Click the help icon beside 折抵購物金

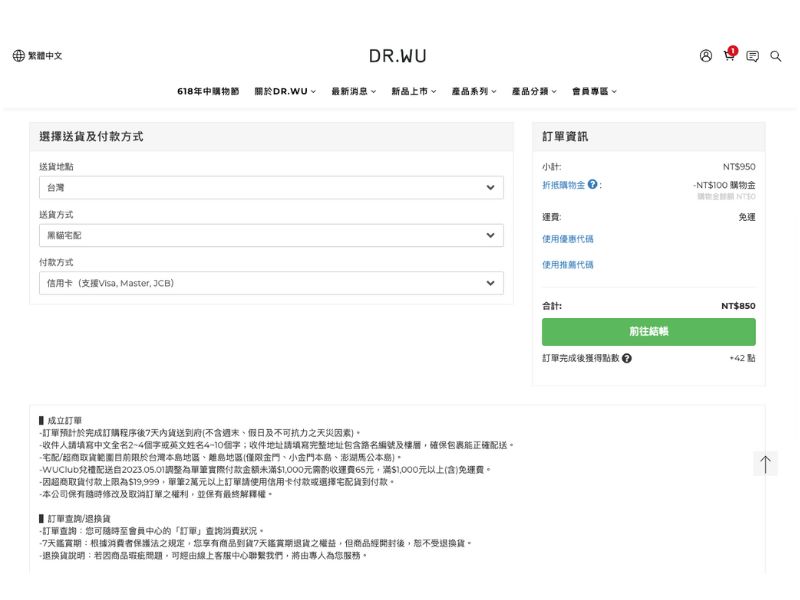pyautogui.click(x=593, y=185)
